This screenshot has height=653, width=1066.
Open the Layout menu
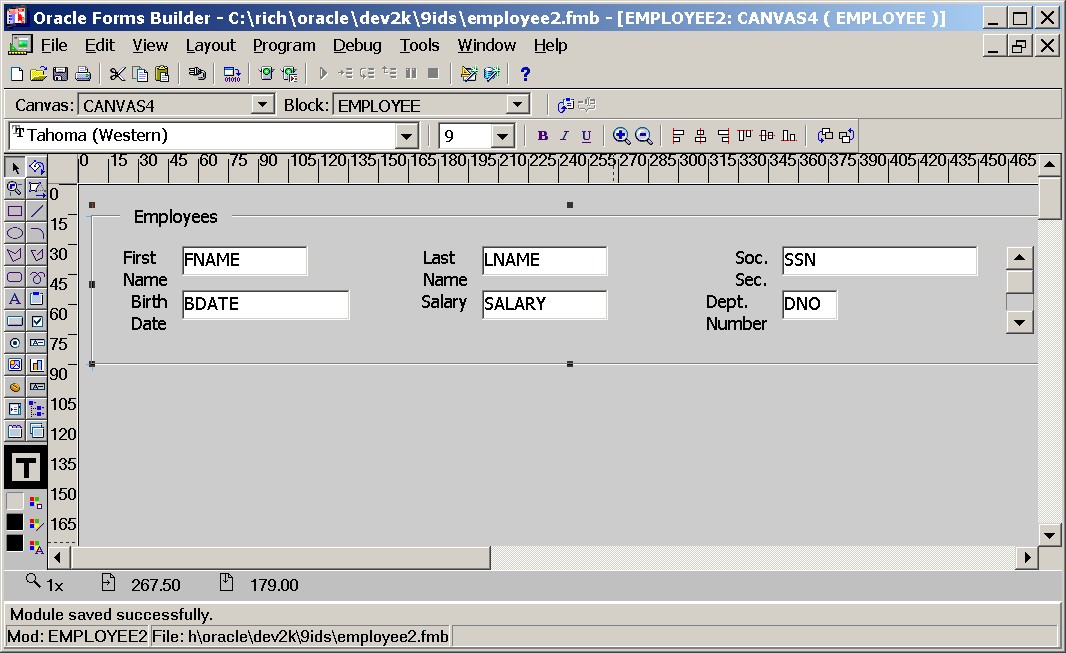[x=211, y=46]
